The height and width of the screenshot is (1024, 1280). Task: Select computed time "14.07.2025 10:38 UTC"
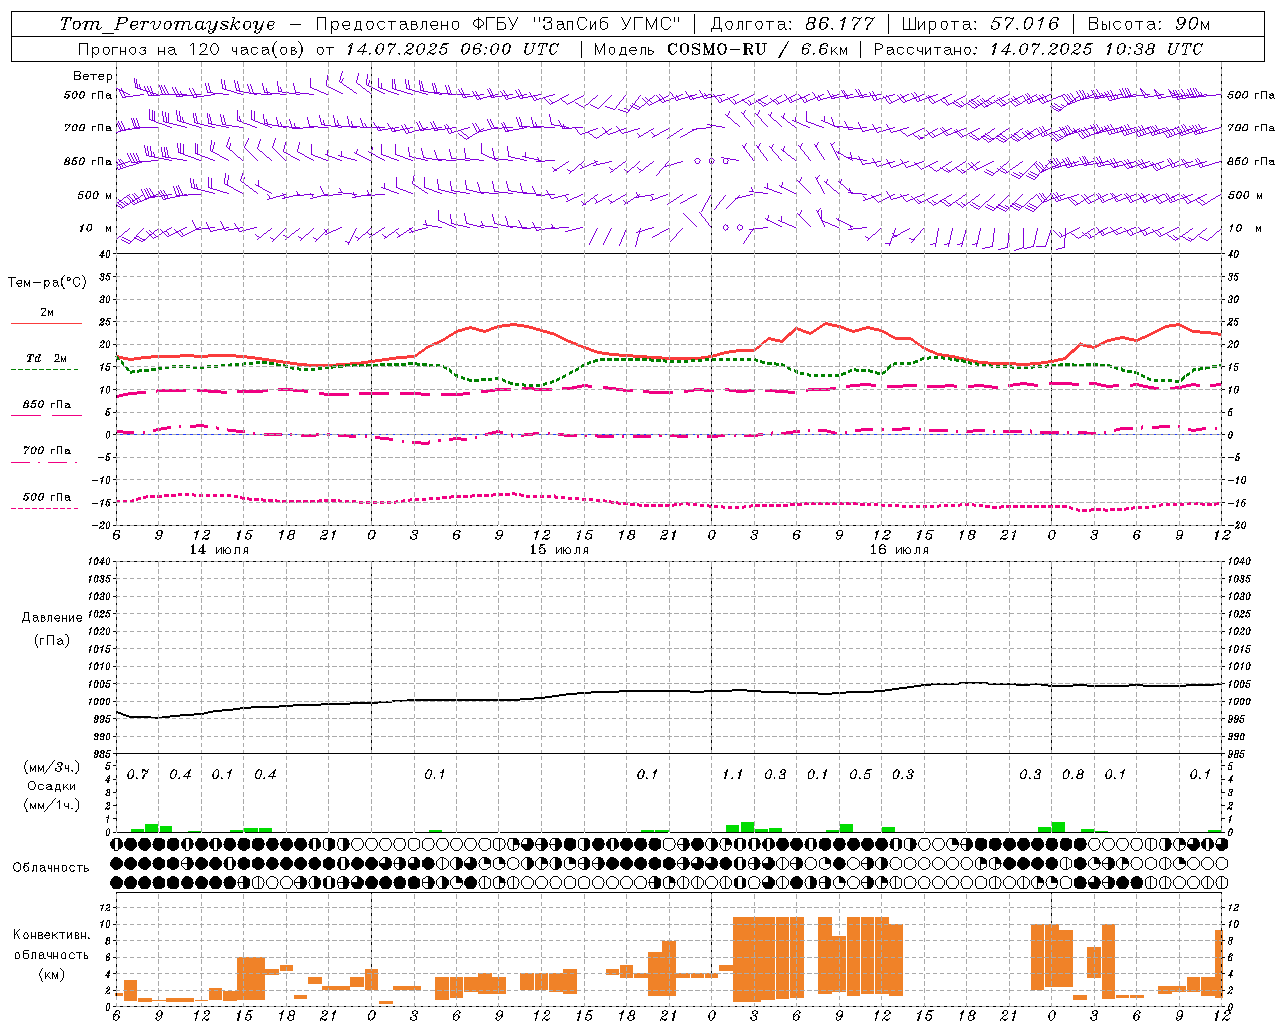(1096, 49)
